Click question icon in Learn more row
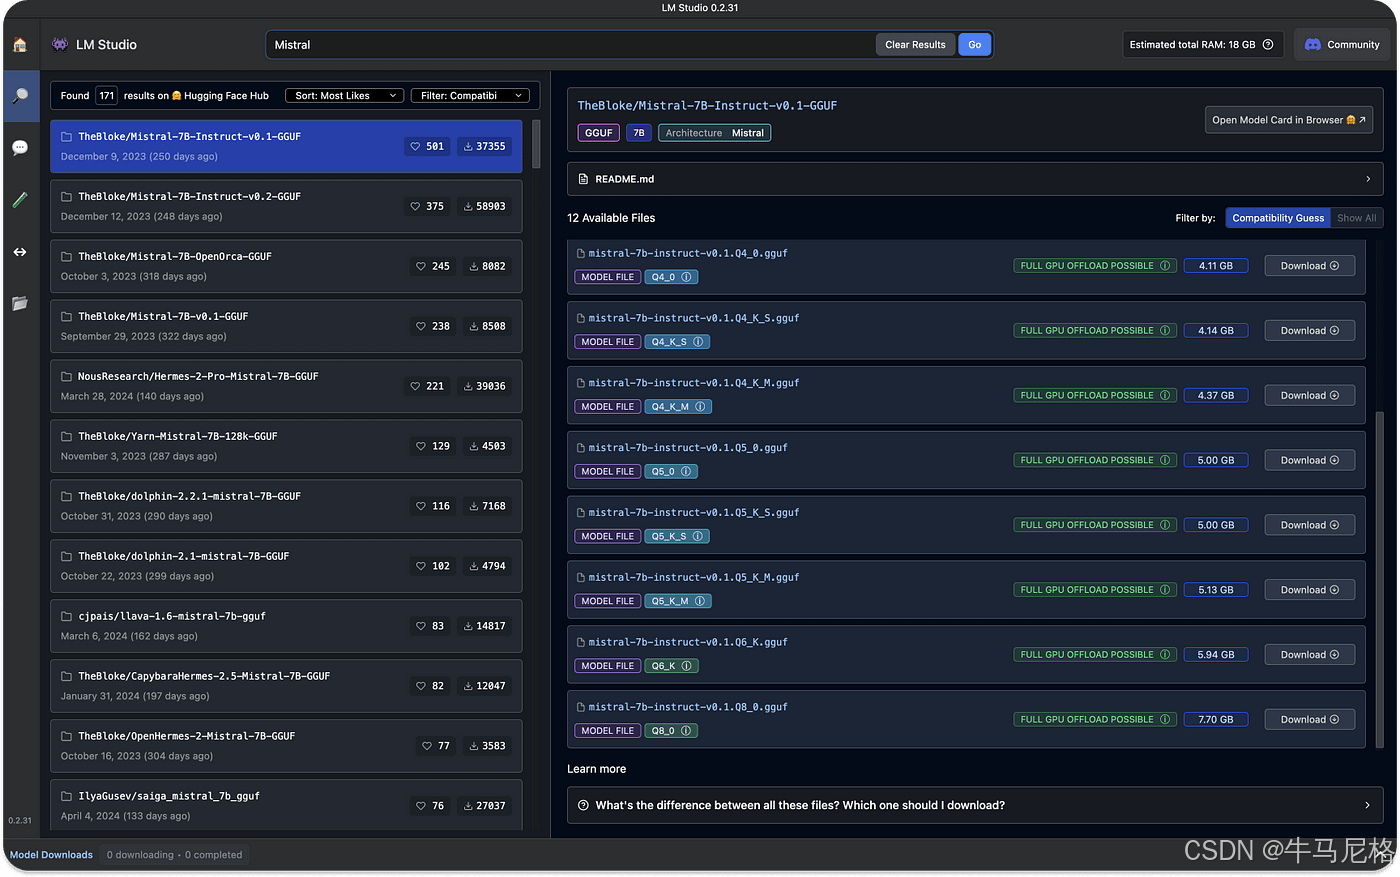1400x877 pixels. coord(583,805)
